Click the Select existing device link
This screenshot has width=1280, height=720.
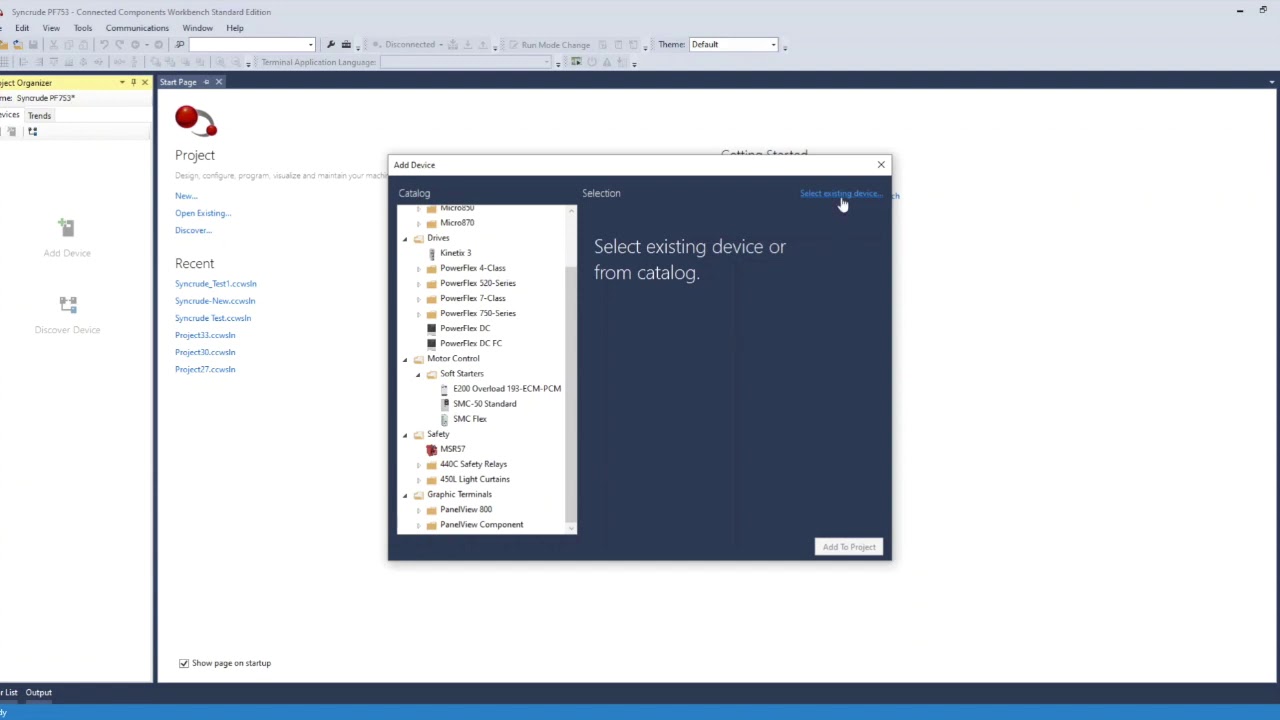[x=840, y=193]
